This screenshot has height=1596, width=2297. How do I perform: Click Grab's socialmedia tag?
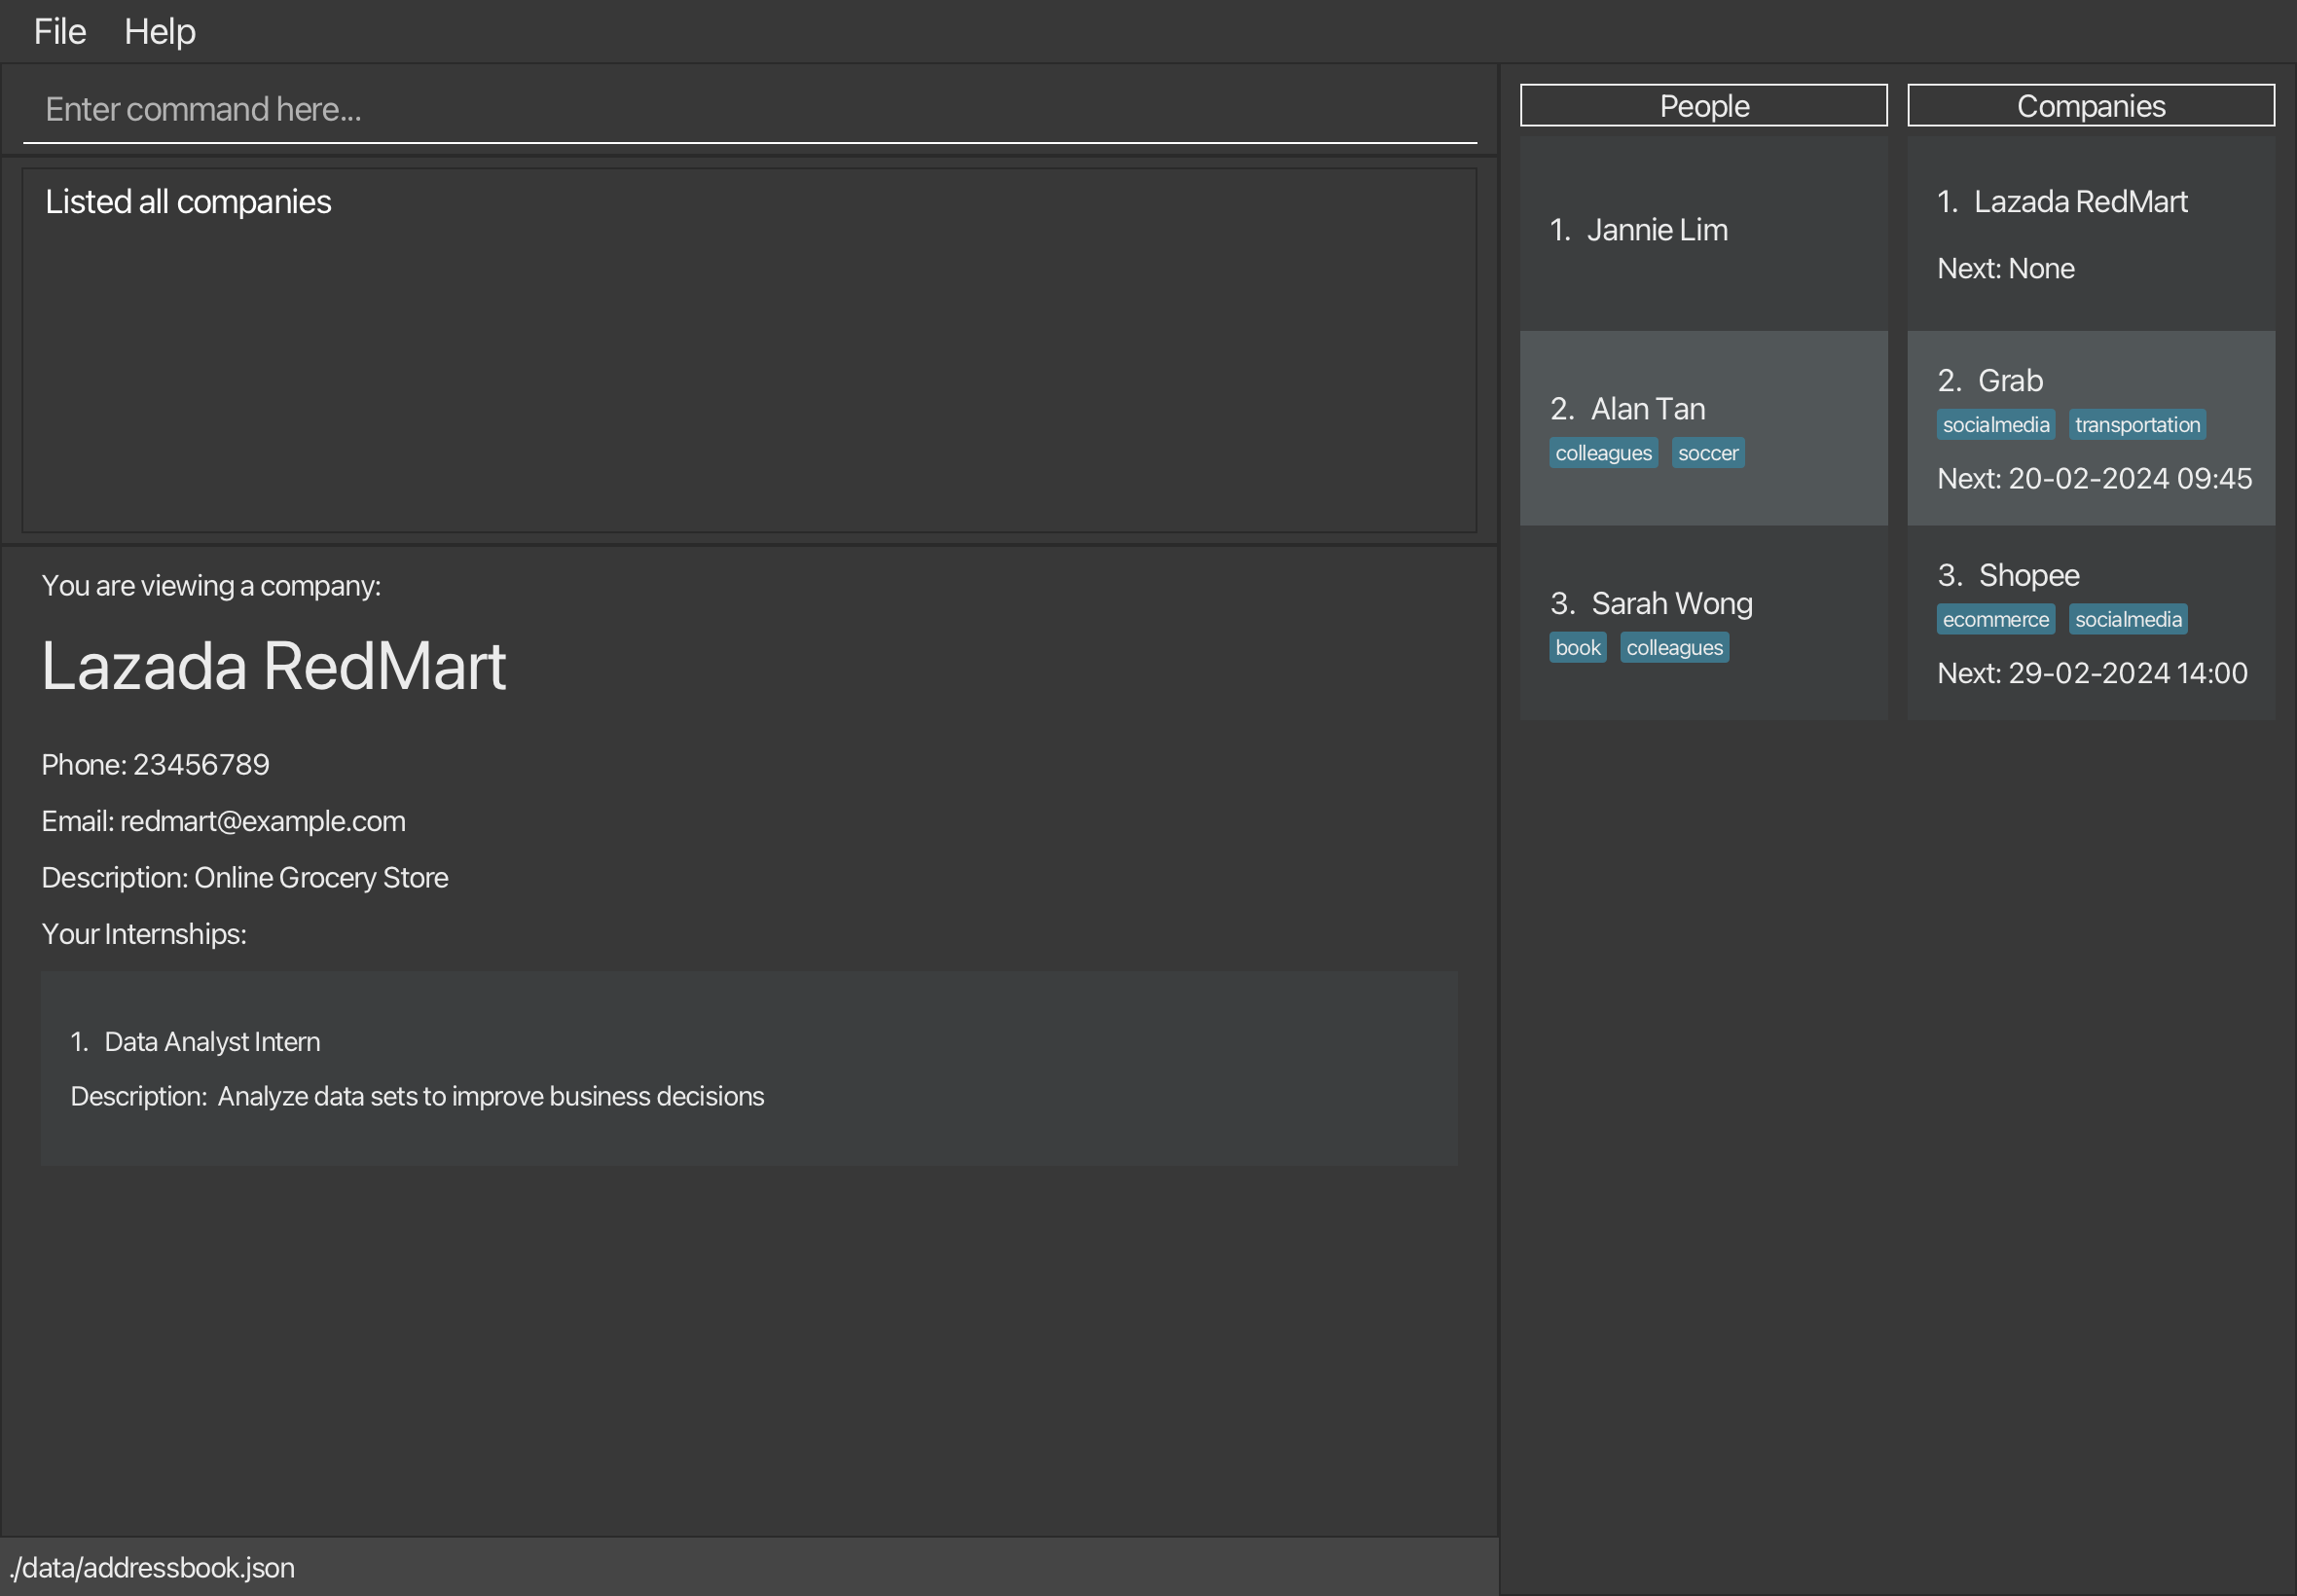(x=1995, y=425)
